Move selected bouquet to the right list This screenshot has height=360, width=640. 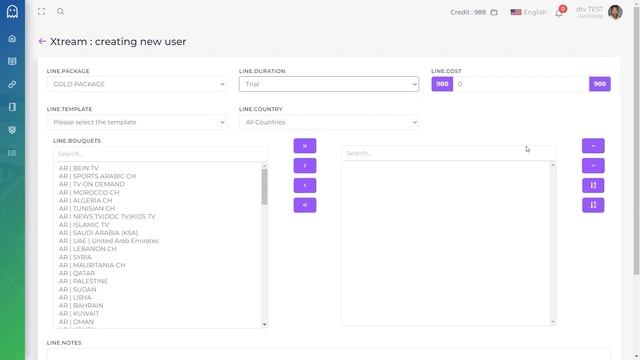pos(305,166)
